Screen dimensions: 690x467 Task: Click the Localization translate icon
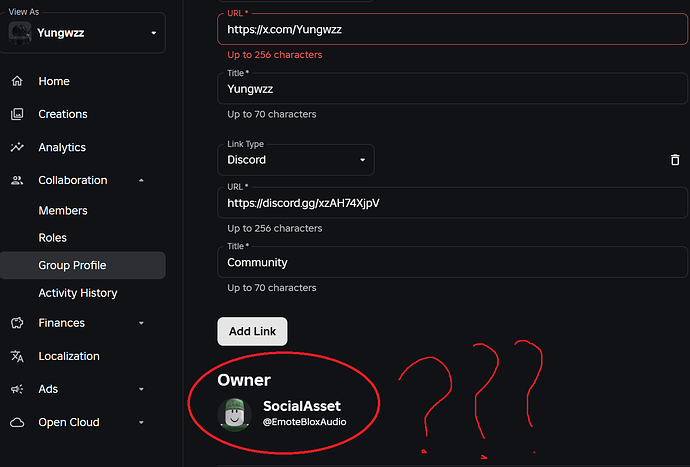click(17, 356)
